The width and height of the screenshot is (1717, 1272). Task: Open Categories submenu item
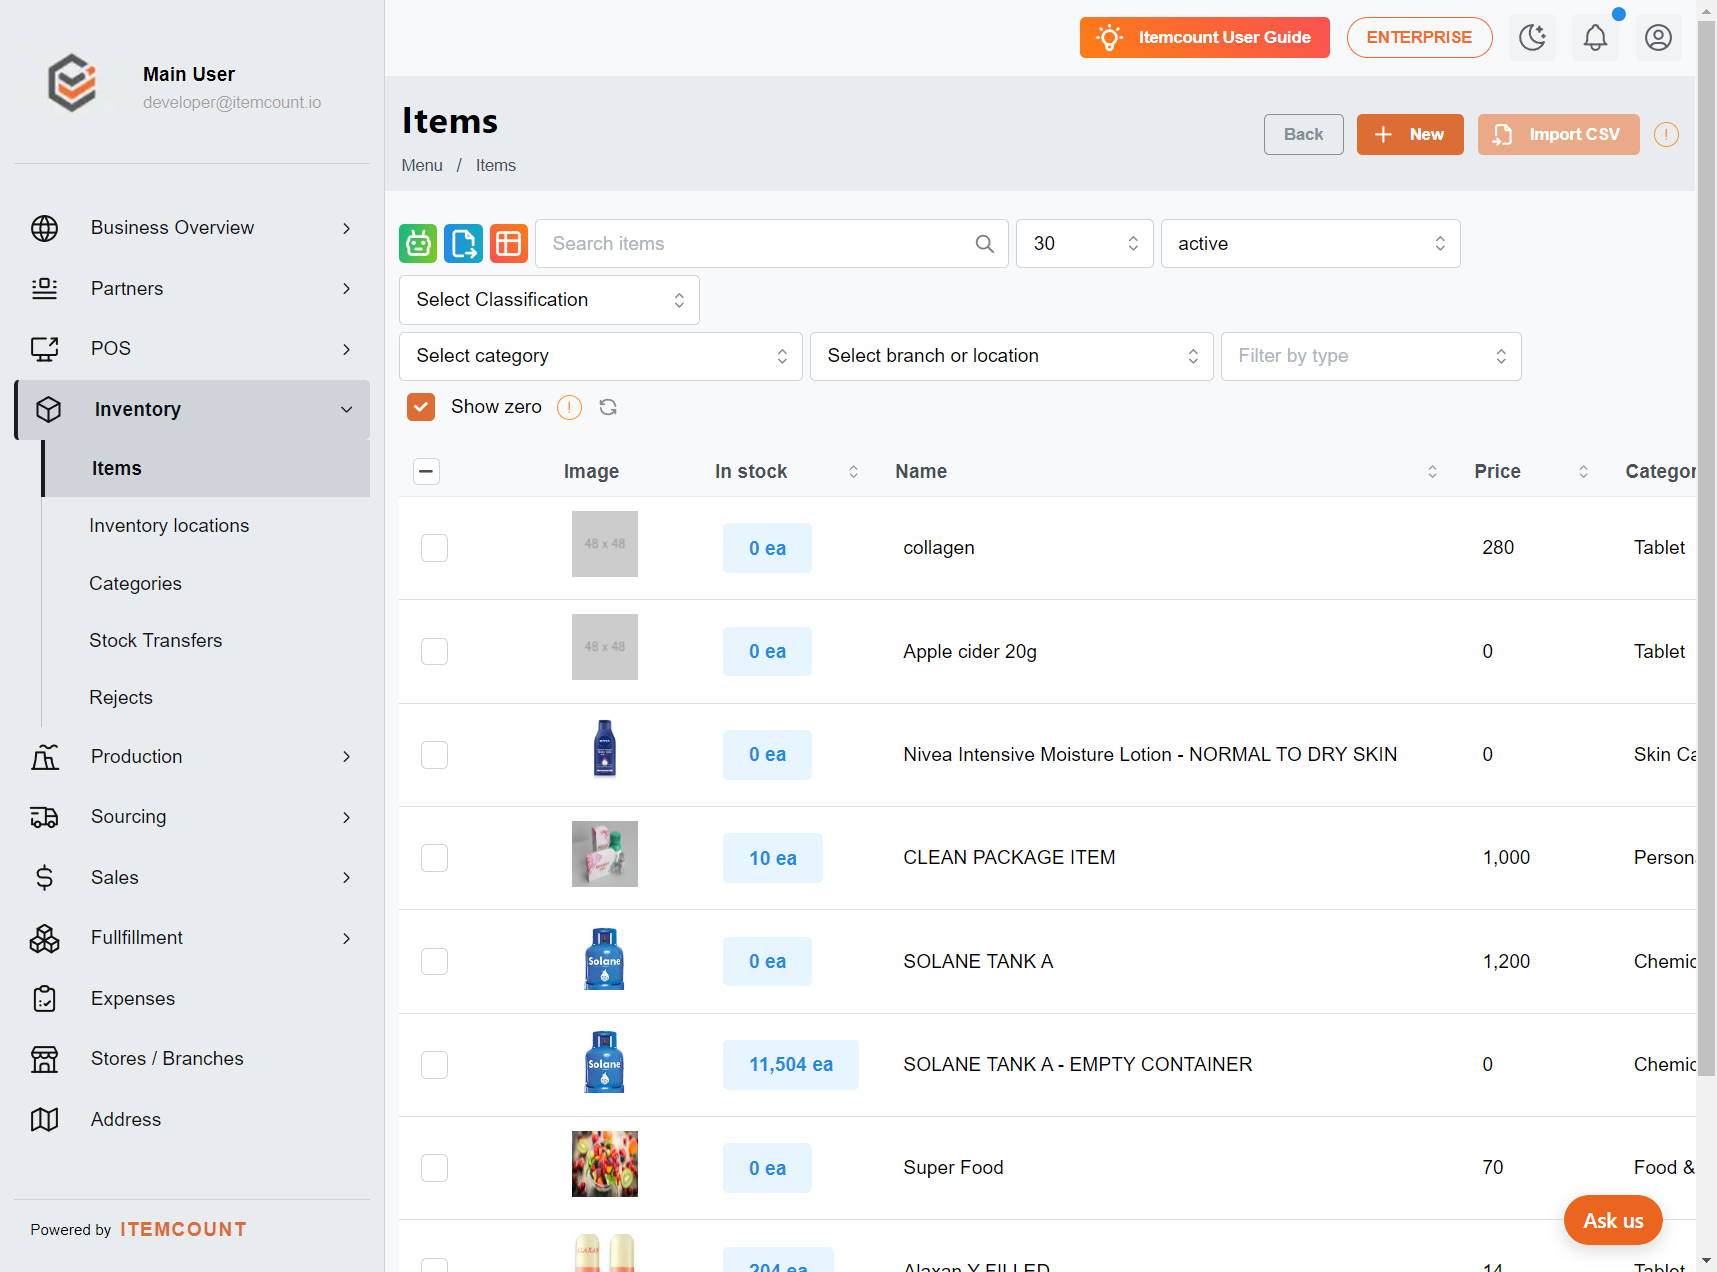point(135,584)
